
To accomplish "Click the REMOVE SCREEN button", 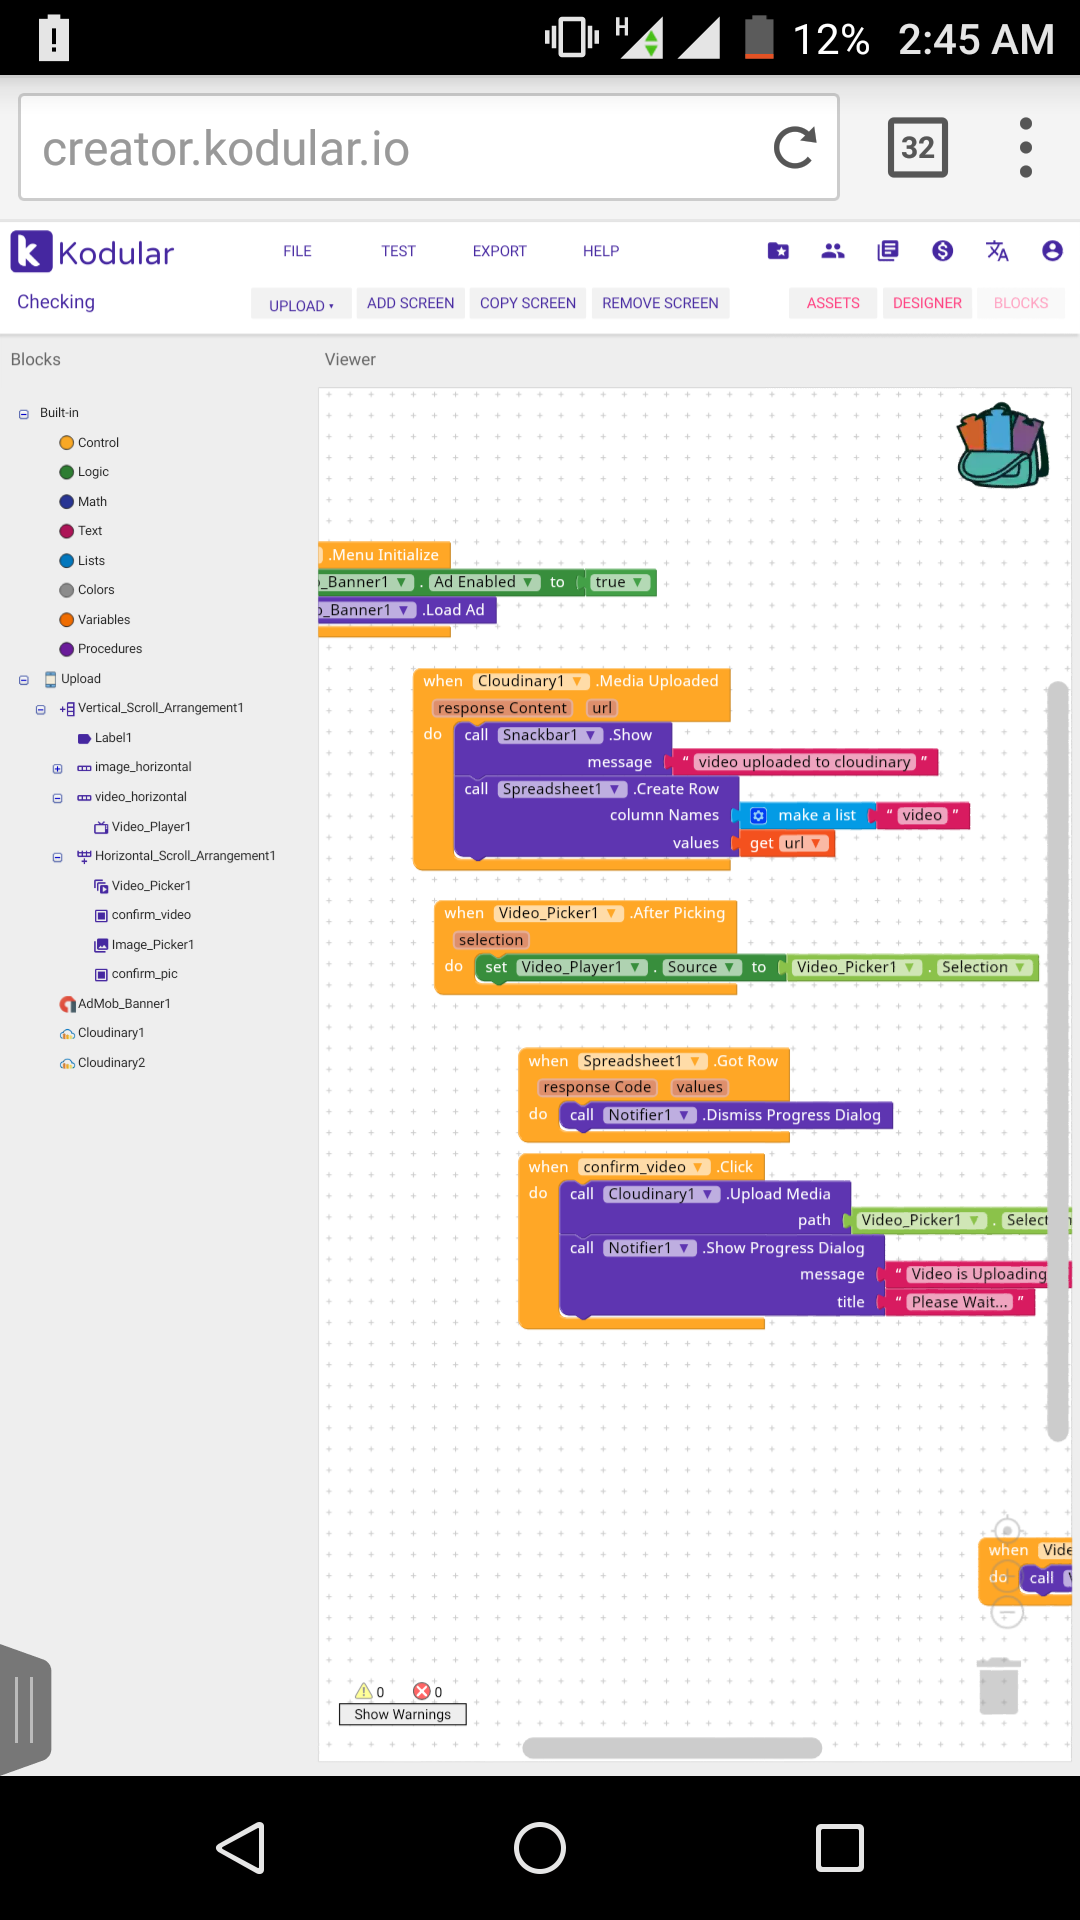I will point(660,303).
